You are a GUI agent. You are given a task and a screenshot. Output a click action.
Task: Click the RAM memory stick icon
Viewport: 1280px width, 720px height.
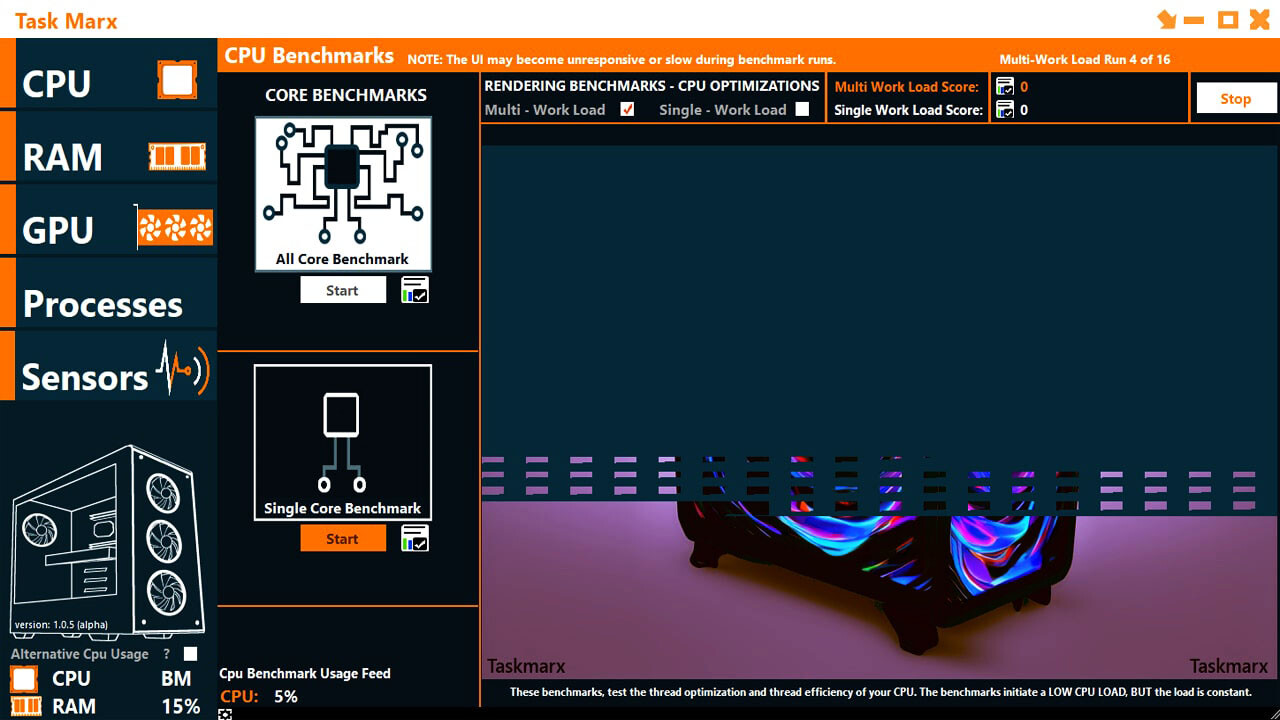177,155
